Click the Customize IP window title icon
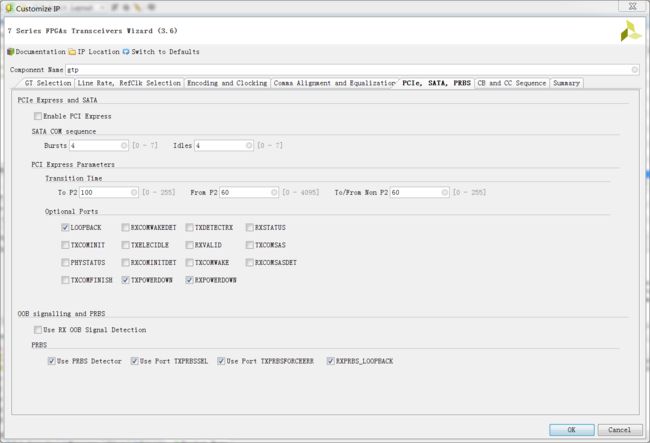This screenshot has width=650, height=443. pyautogui.click(x=9, y=8)
